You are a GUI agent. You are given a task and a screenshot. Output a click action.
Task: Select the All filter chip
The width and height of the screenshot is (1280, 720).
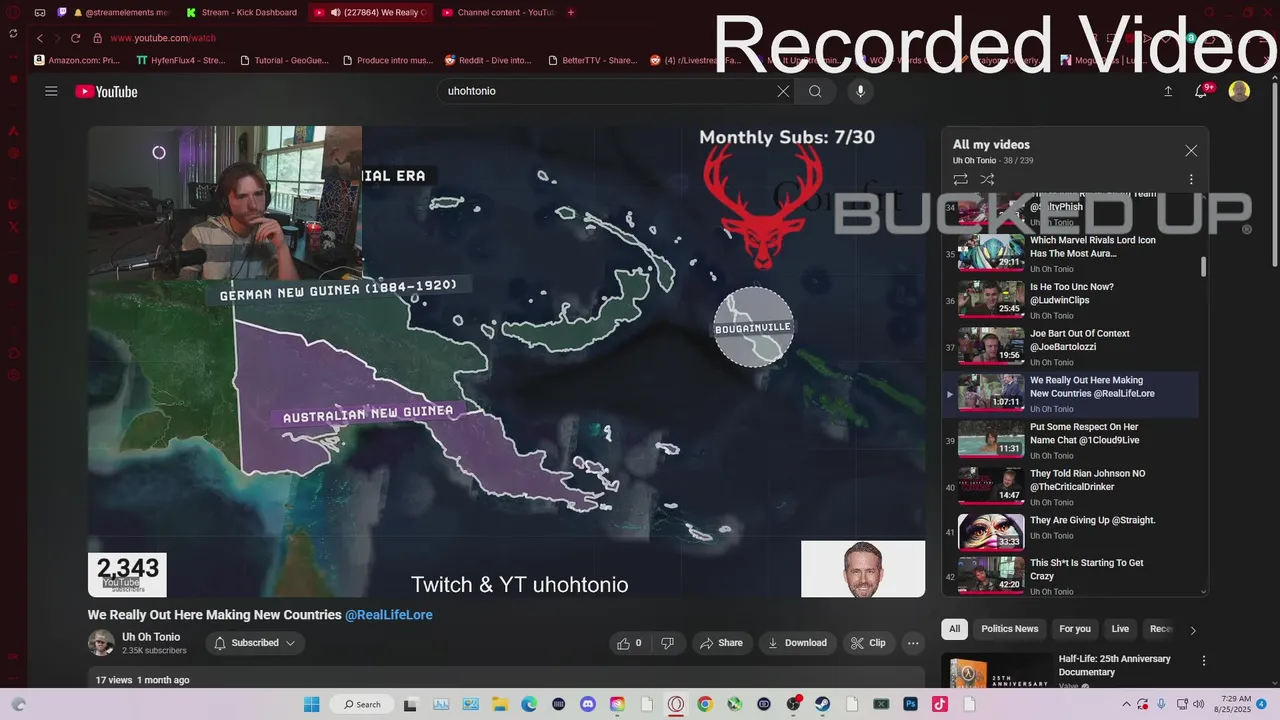pos(954,629)
